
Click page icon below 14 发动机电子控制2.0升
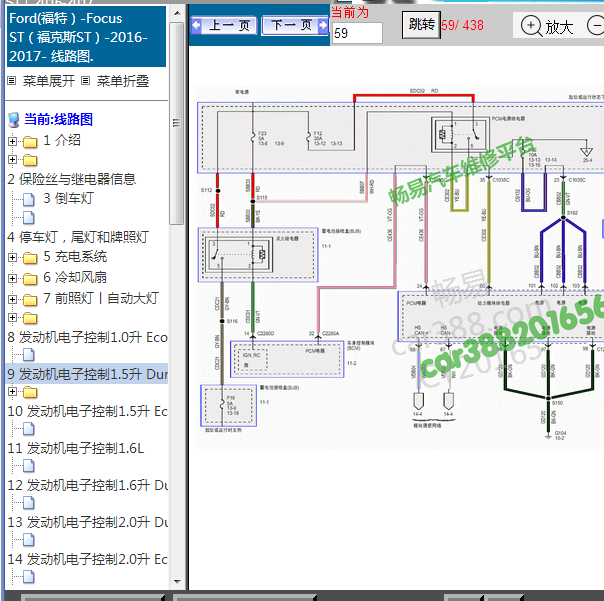pos(29,577)
